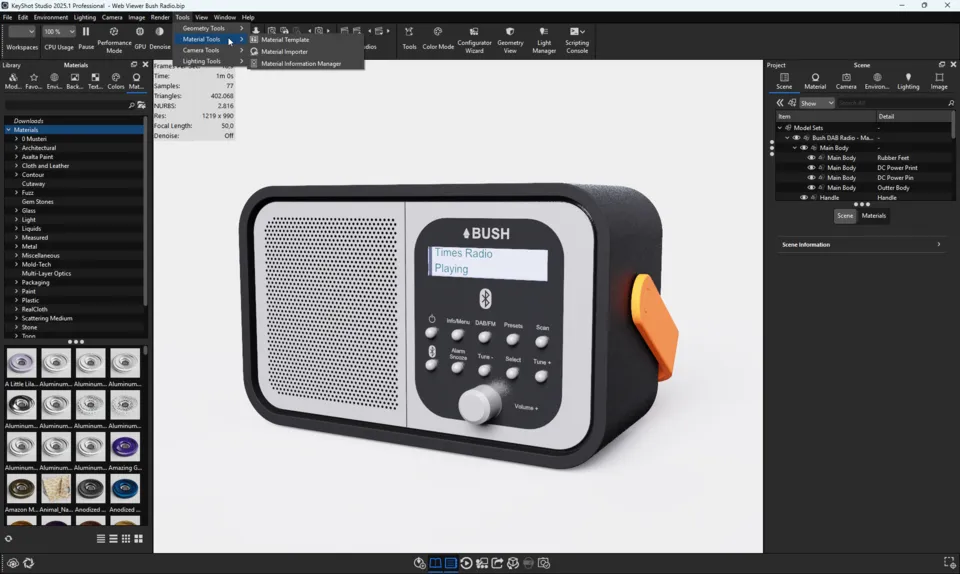Open the Geometry Tools submenu

[x=210, y=28]
